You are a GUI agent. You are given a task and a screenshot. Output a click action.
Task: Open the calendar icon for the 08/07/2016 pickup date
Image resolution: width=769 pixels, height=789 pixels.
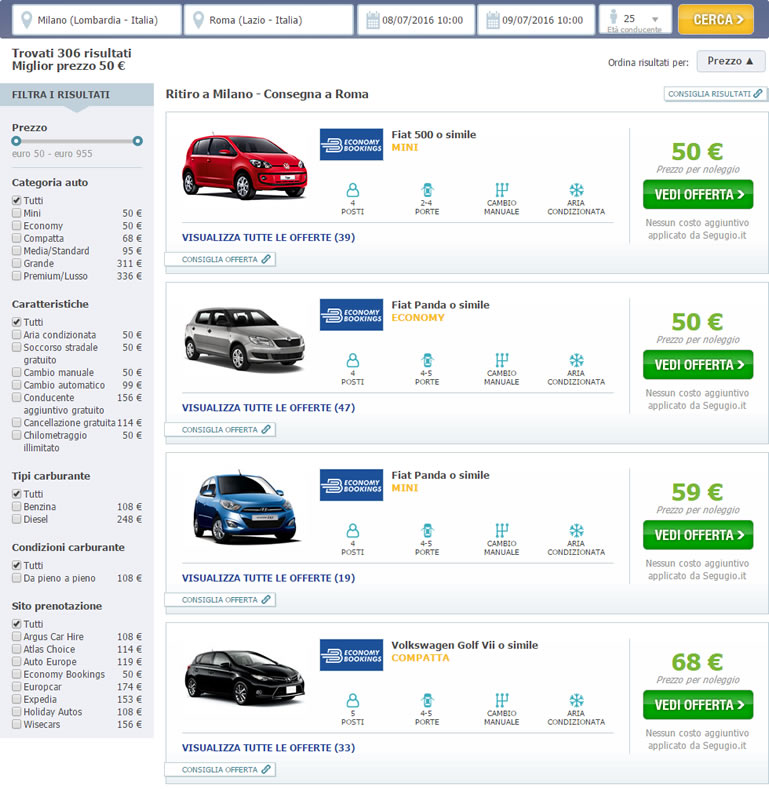373,20
